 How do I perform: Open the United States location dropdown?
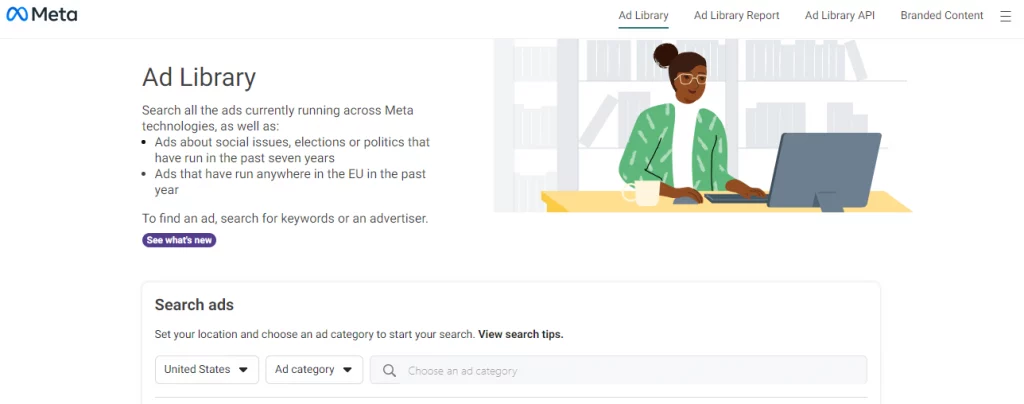tap(207, 370)
